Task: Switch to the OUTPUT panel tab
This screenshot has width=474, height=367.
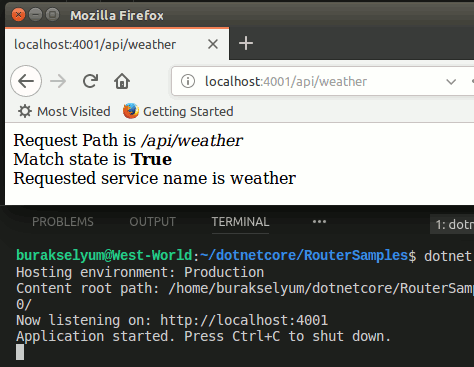Action: (x=153, y=222)
